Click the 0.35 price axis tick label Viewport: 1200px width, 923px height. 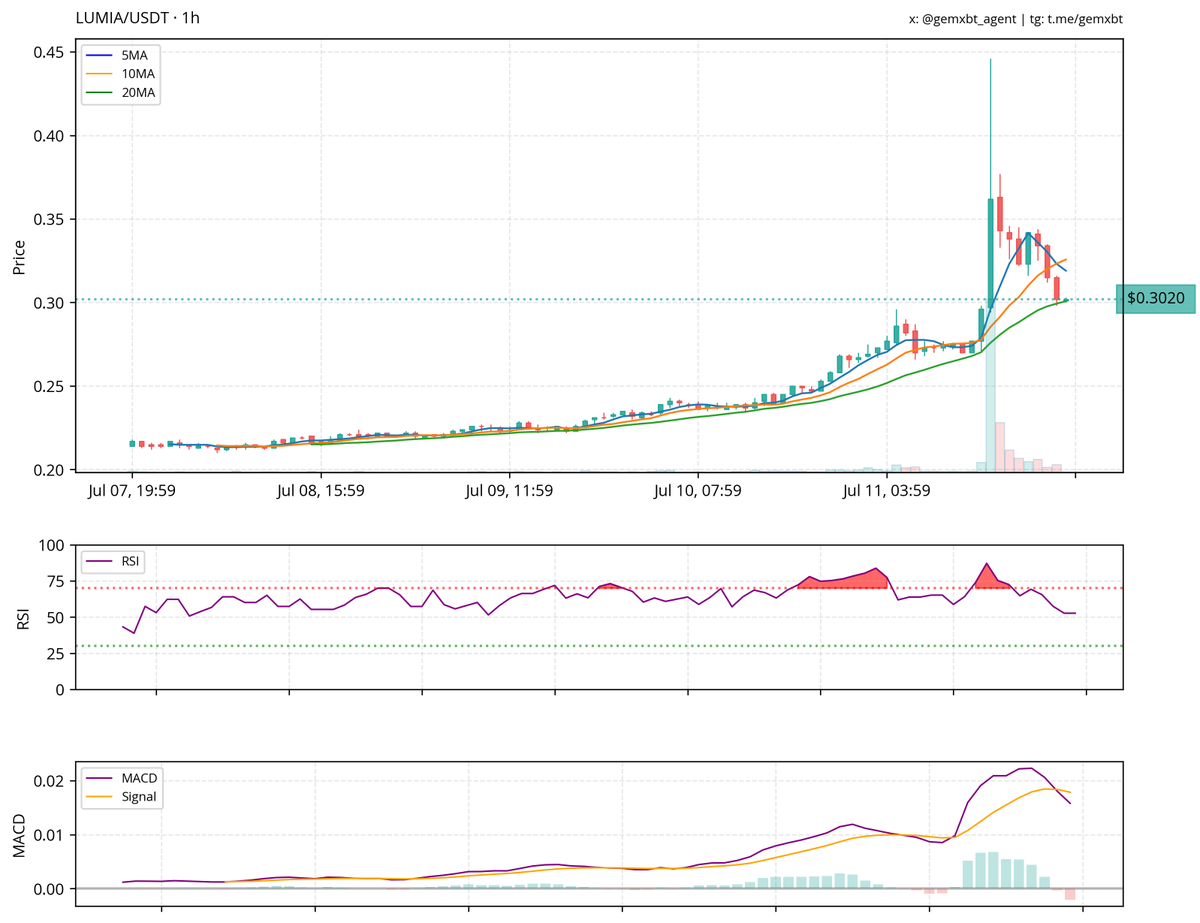coord(50,219)
